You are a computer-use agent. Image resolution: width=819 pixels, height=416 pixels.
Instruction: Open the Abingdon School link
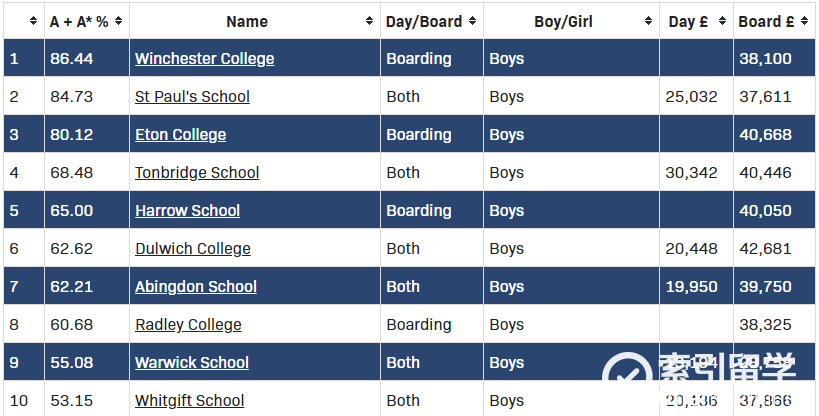(196, 287)
